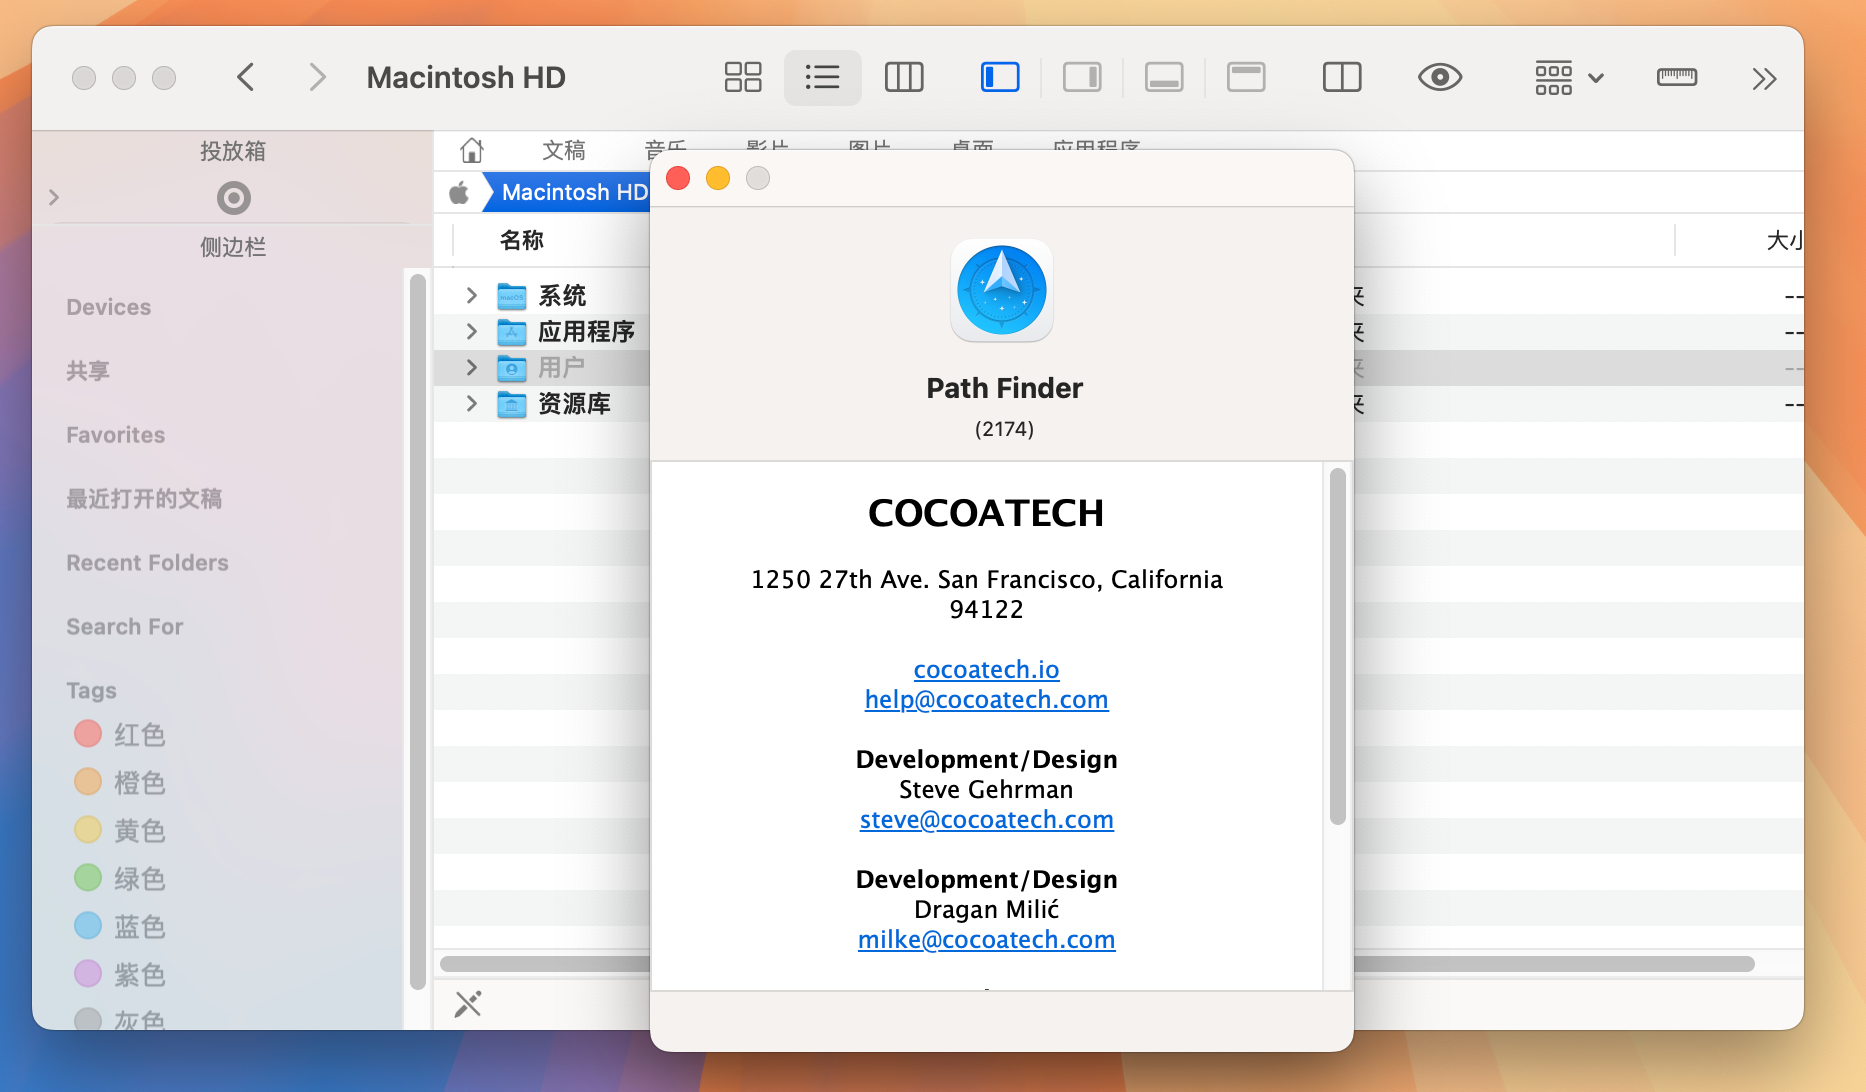
Task: Click Search For sidebar section
Action: pos(125,627)
